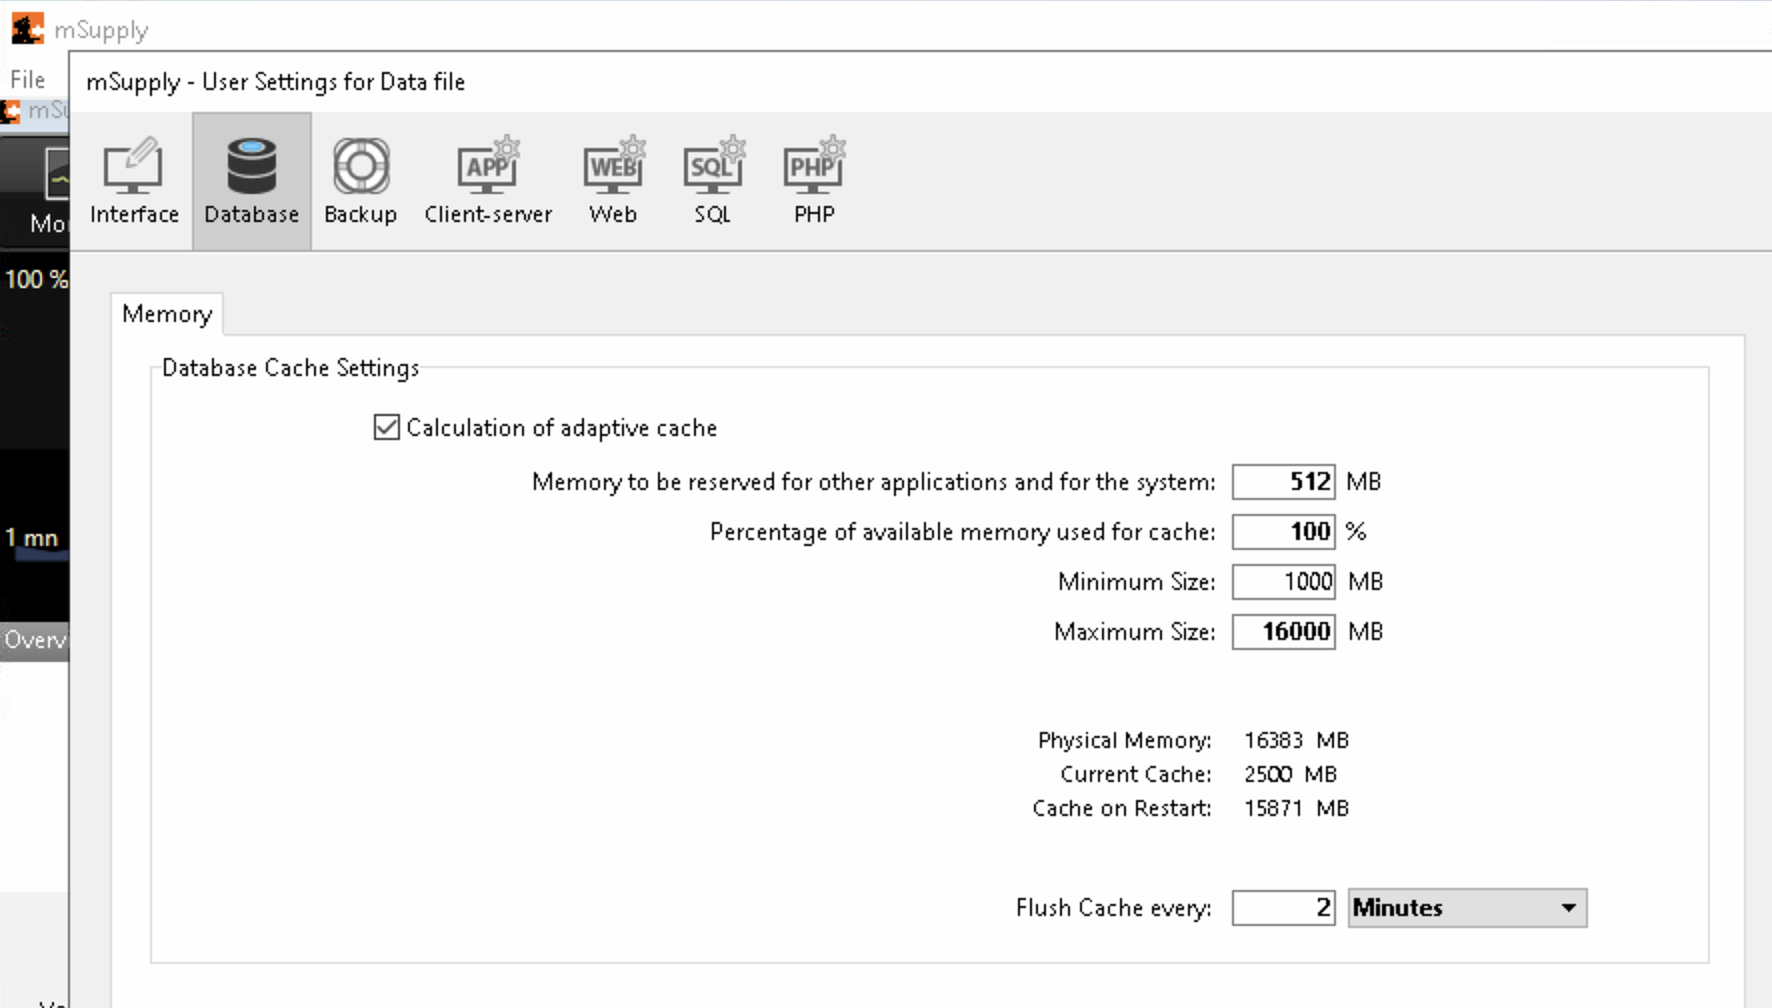The height and width of the screenshot is (1008, 1772).
Task: Click the Flush Cache every value field
Action: pyautogui.click(x=1283, y=908)
